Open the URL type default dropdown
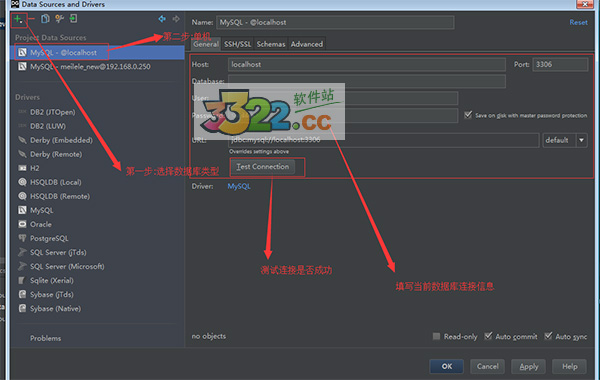The width and height of the screenshot is (600, 380). coord(564,140)
